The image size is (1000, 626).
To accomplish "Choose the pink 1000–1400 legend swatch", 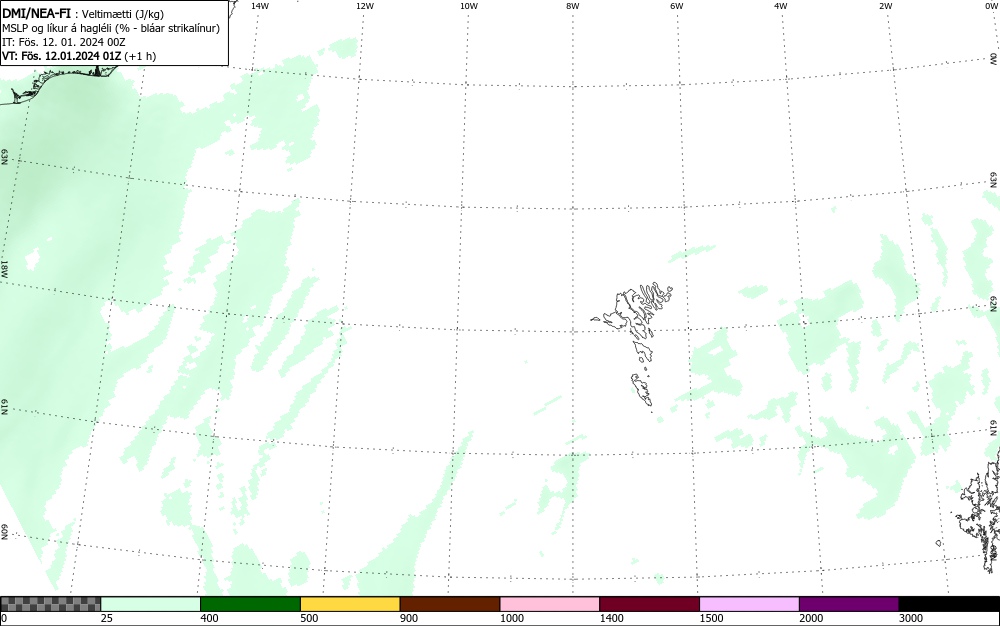I will coord(550,604).
